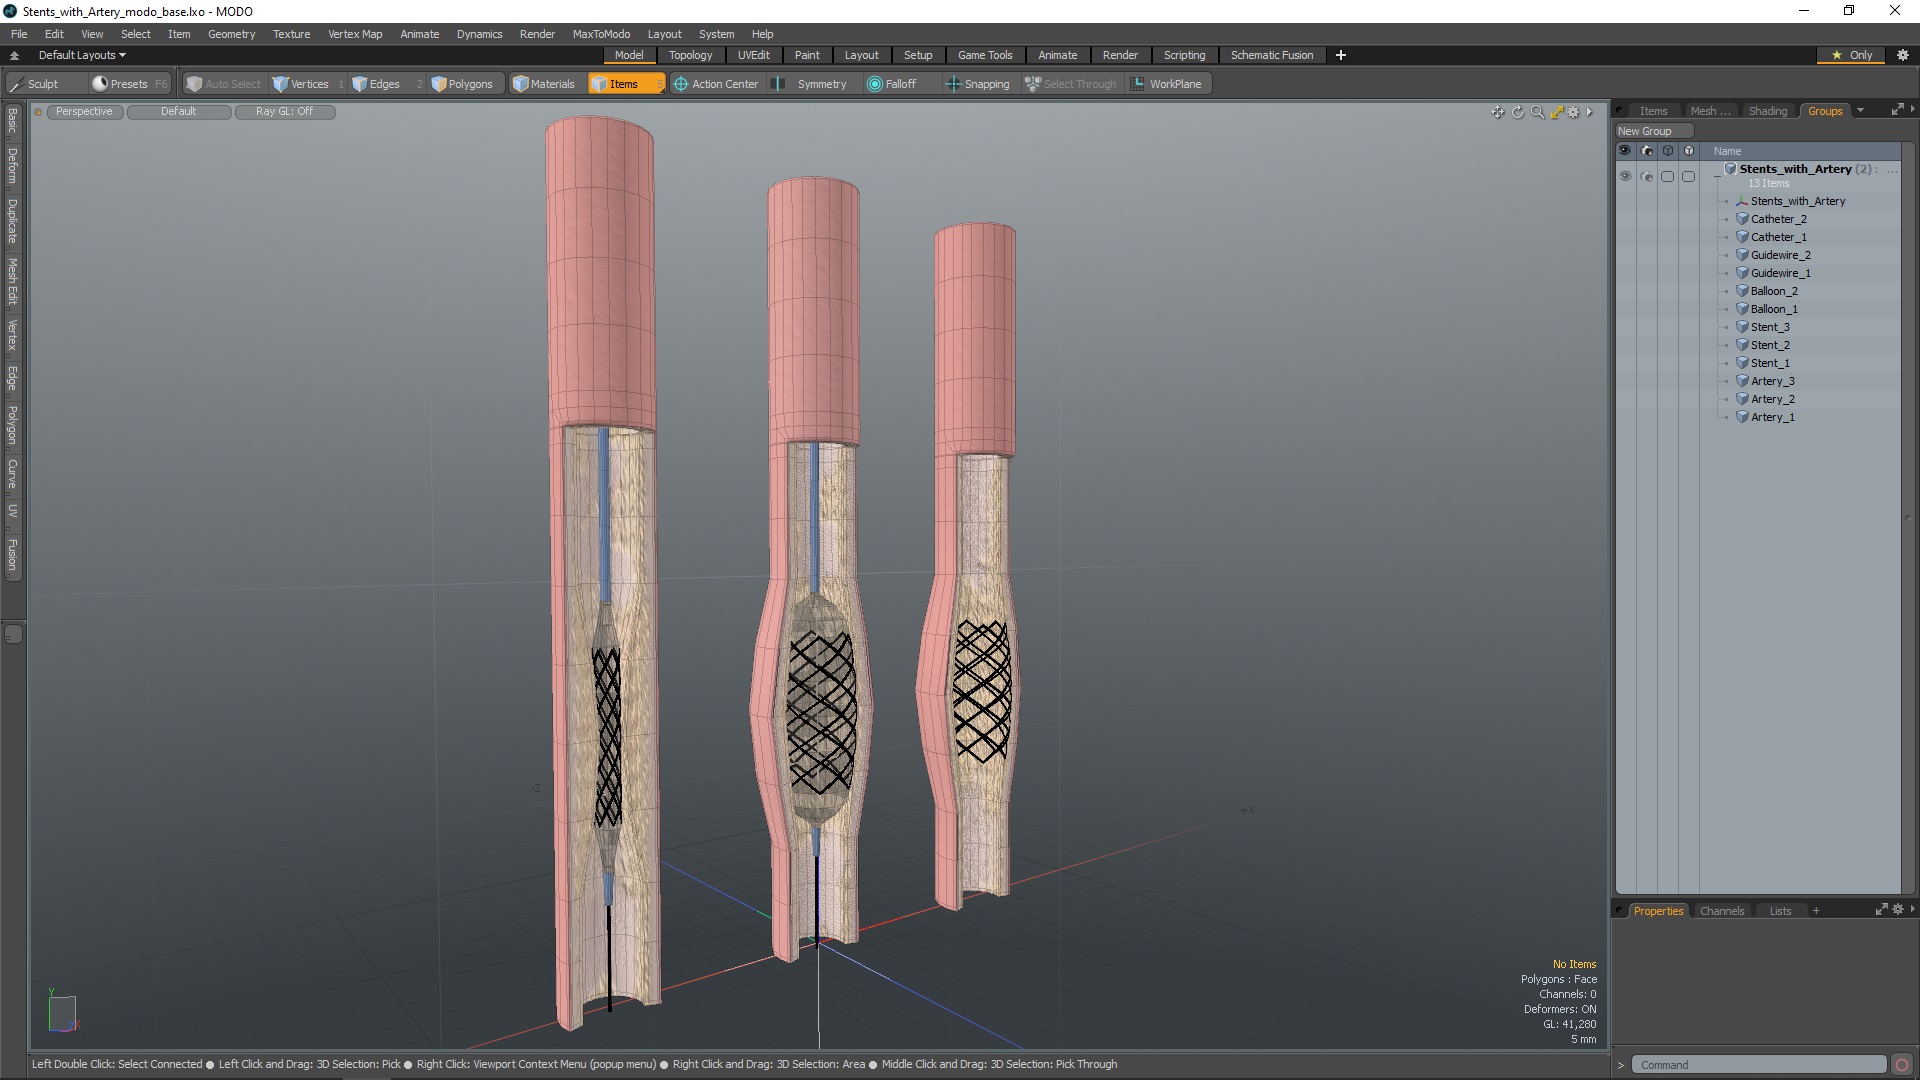The width and height of the screenshot is (1920, 1080).
Task: Open the MaxToModo menu
Action: point(601,34)
